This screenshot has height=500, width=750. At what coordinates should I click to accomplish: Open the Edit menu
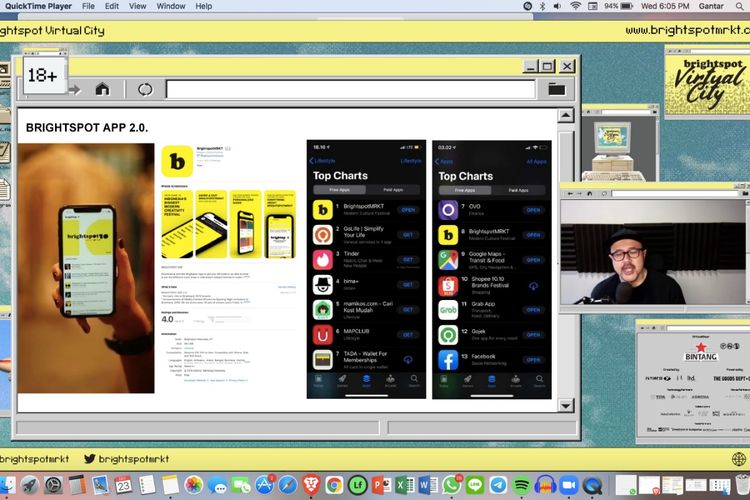click(x=112, y=6)
